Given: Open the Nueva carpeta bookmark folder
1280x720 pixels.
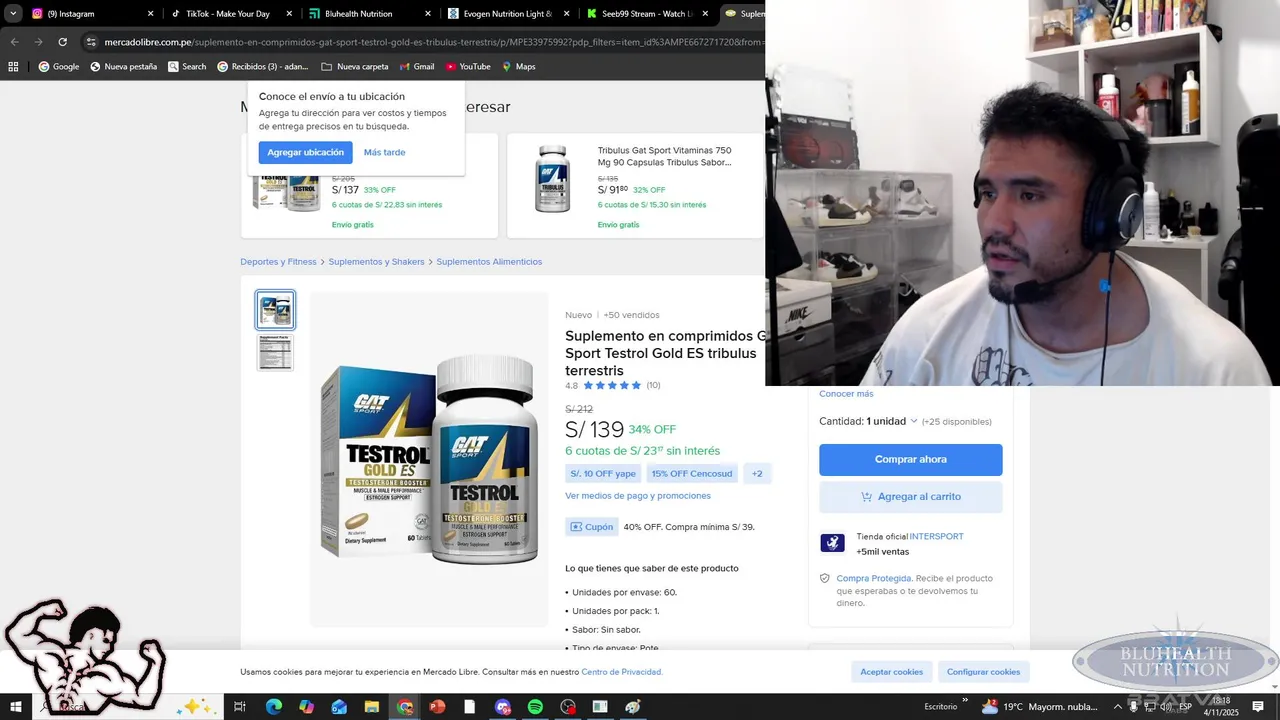Looking at the screenshot, I should point(355,67).
